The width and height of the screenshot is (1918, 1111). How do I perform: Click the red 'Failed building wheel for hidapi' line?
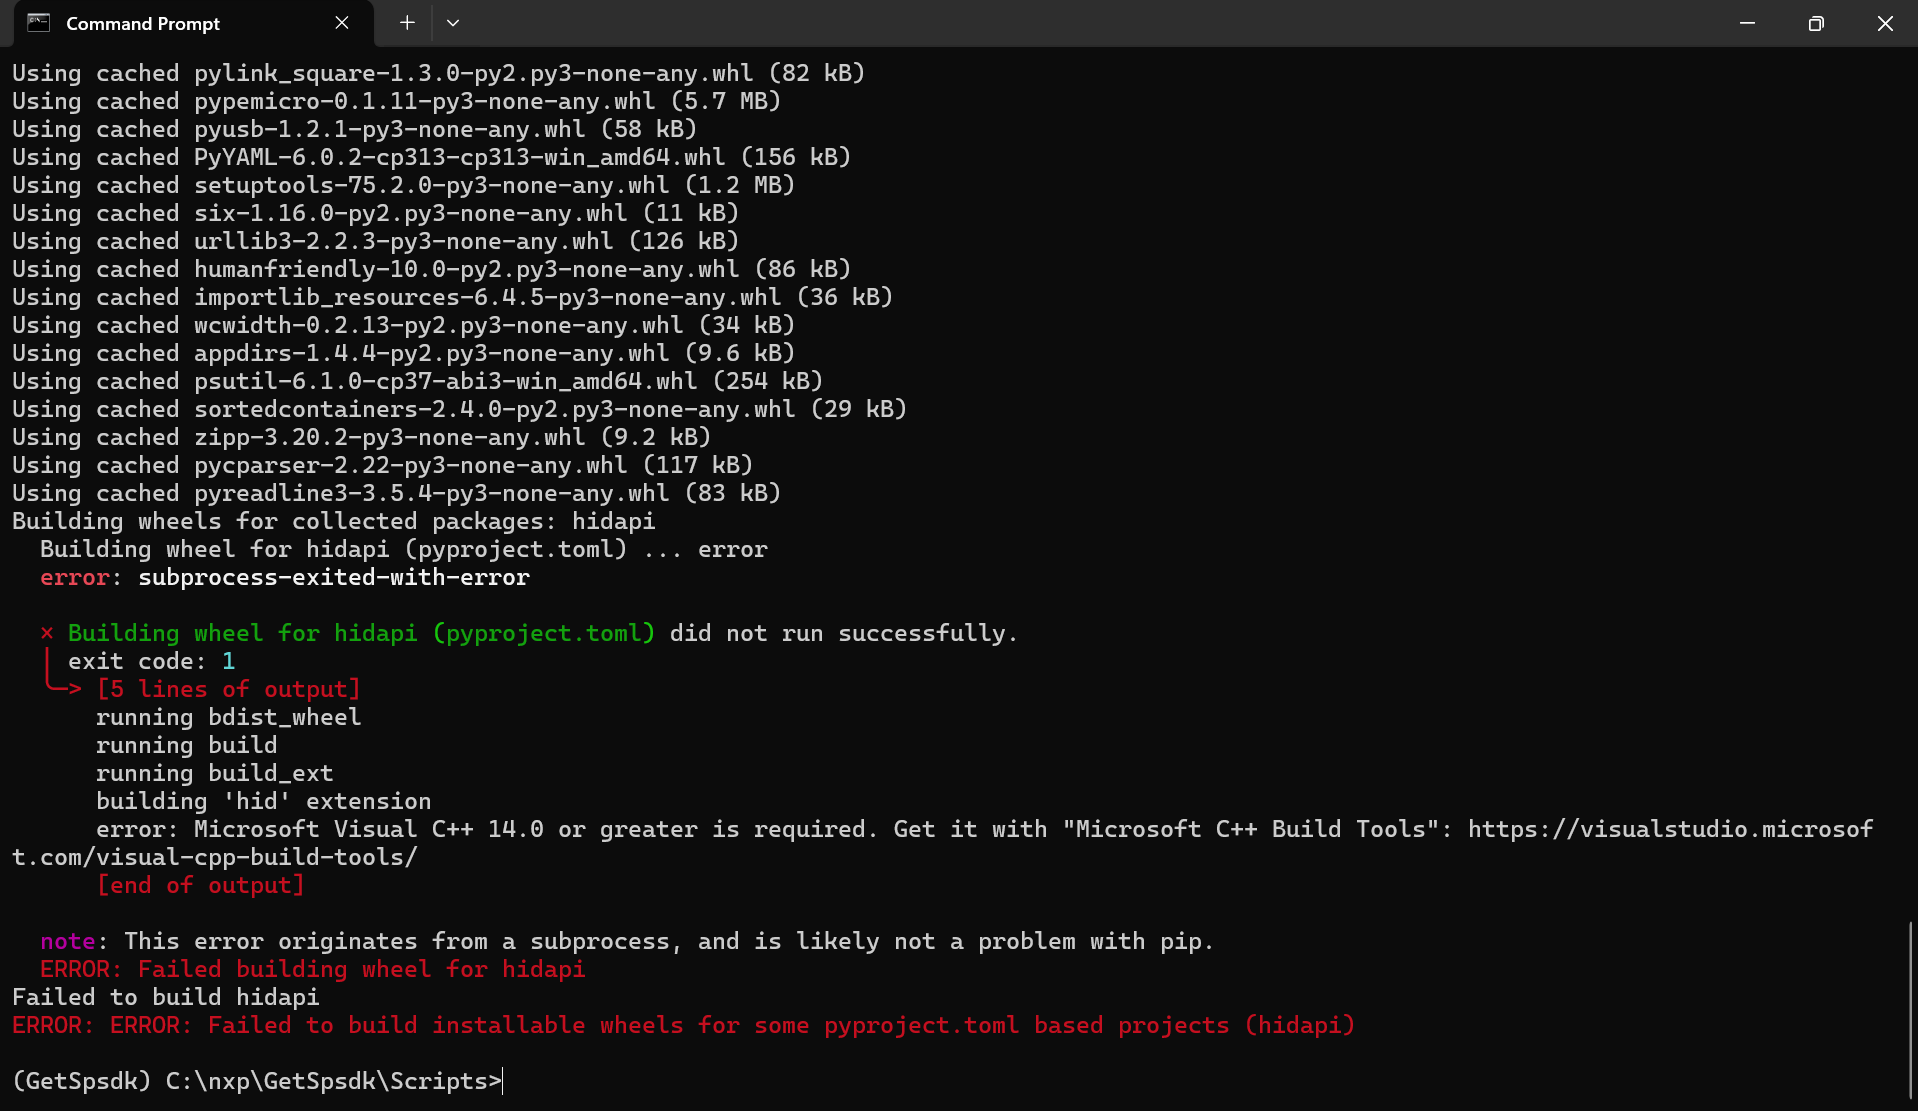(x=312, y=969)
